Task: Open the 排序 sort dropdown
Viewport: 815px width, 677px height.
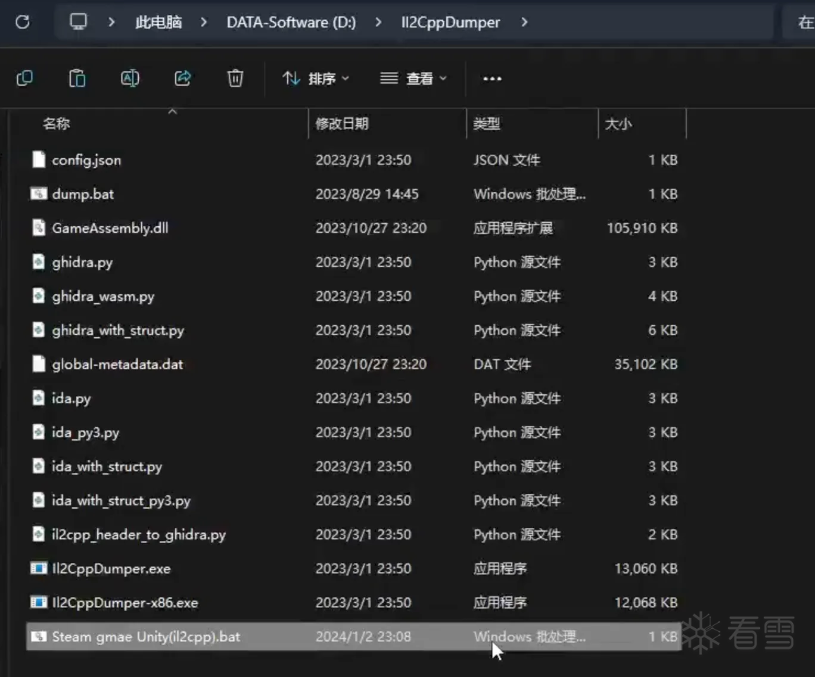Action: [x=316, y=79]
